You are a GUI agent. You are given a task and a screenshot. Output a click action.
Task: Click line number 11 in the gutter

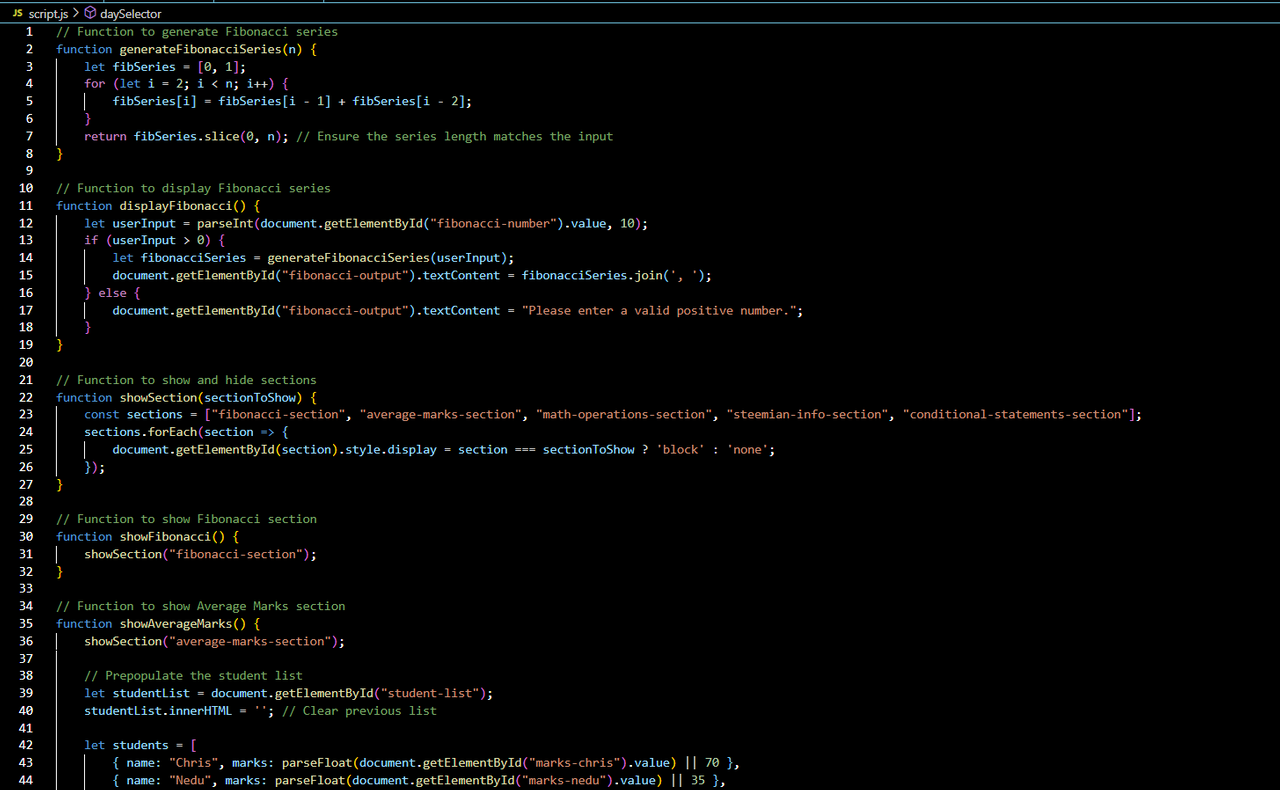click(26, 205)
